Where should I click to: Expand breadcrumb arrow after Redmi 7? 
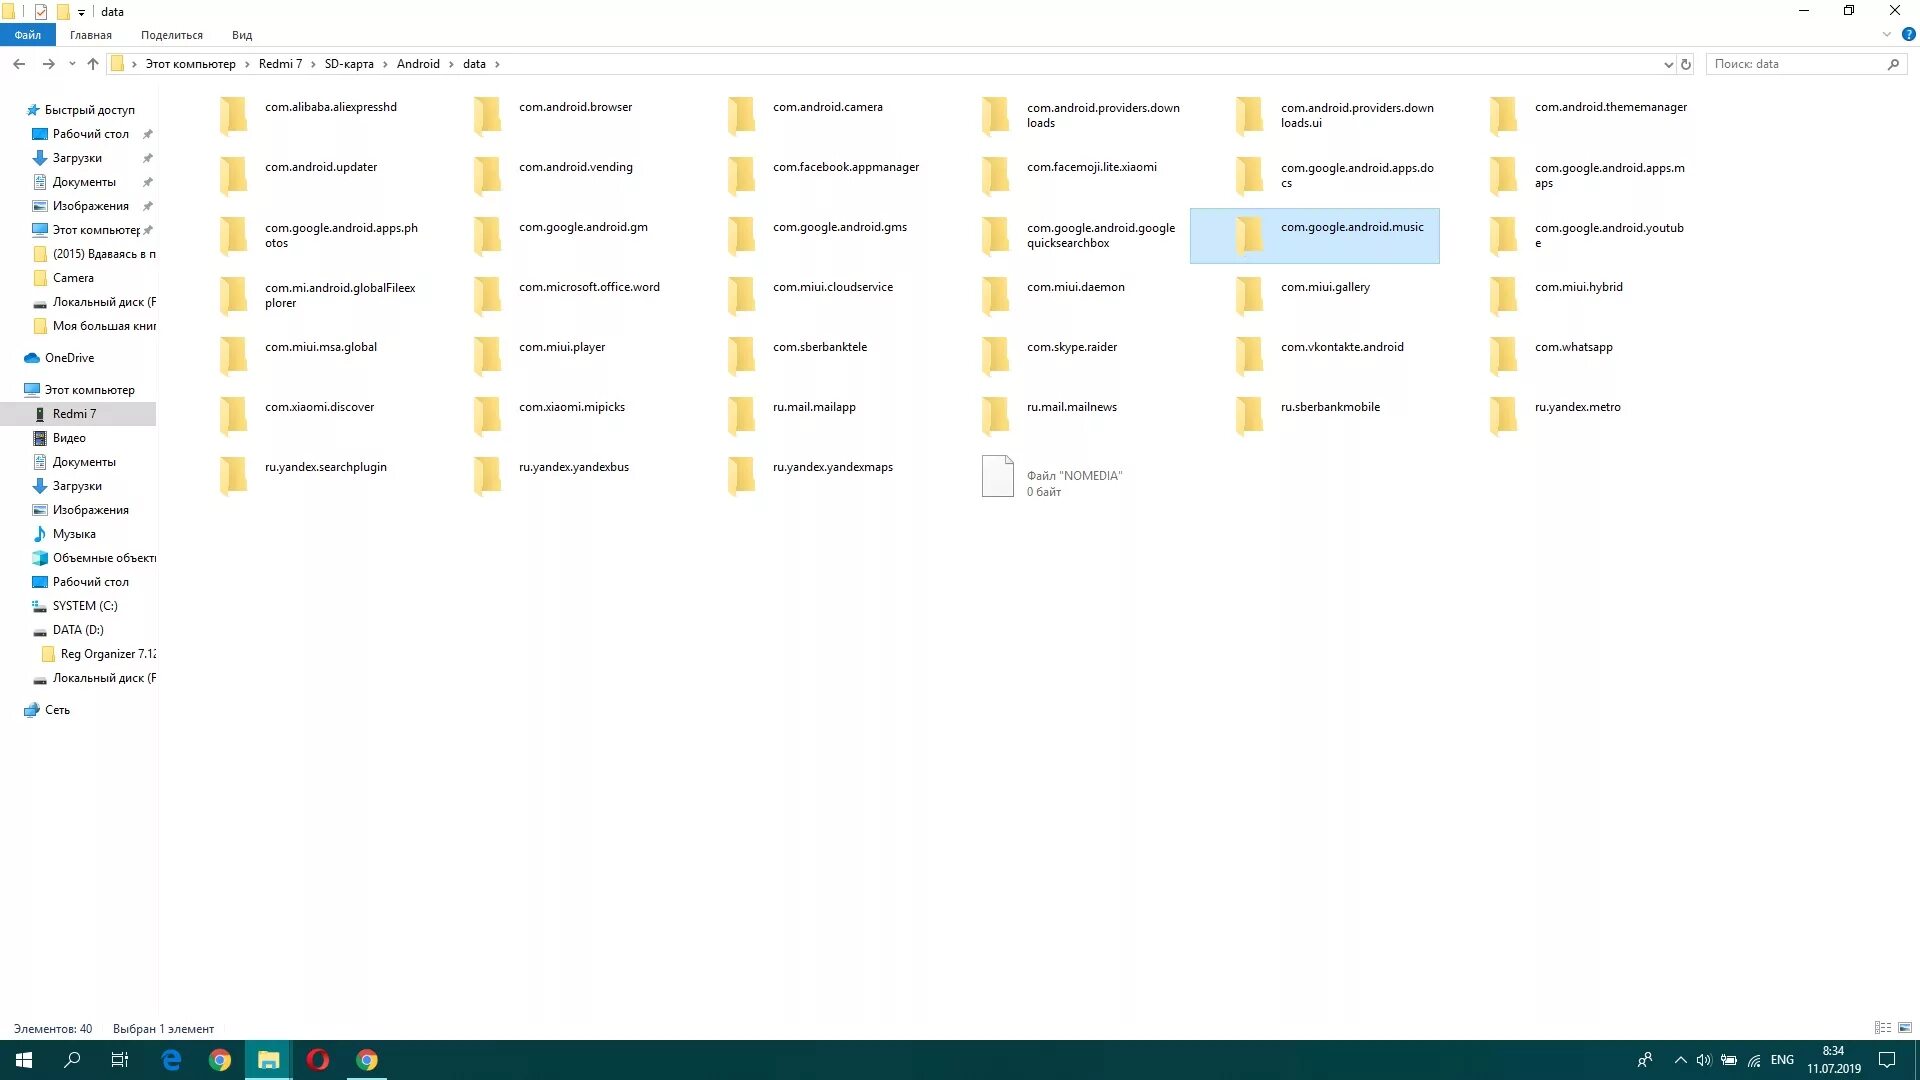pos(313,64)
